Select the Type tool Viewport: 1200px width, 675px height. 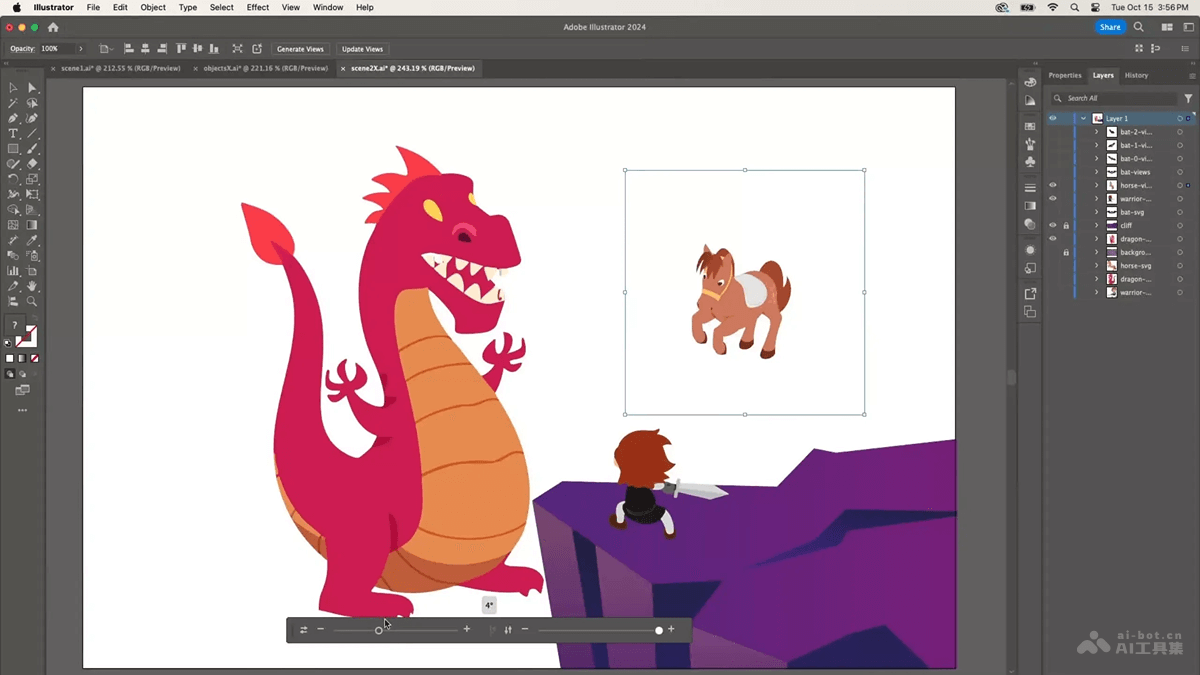(12, 133)
